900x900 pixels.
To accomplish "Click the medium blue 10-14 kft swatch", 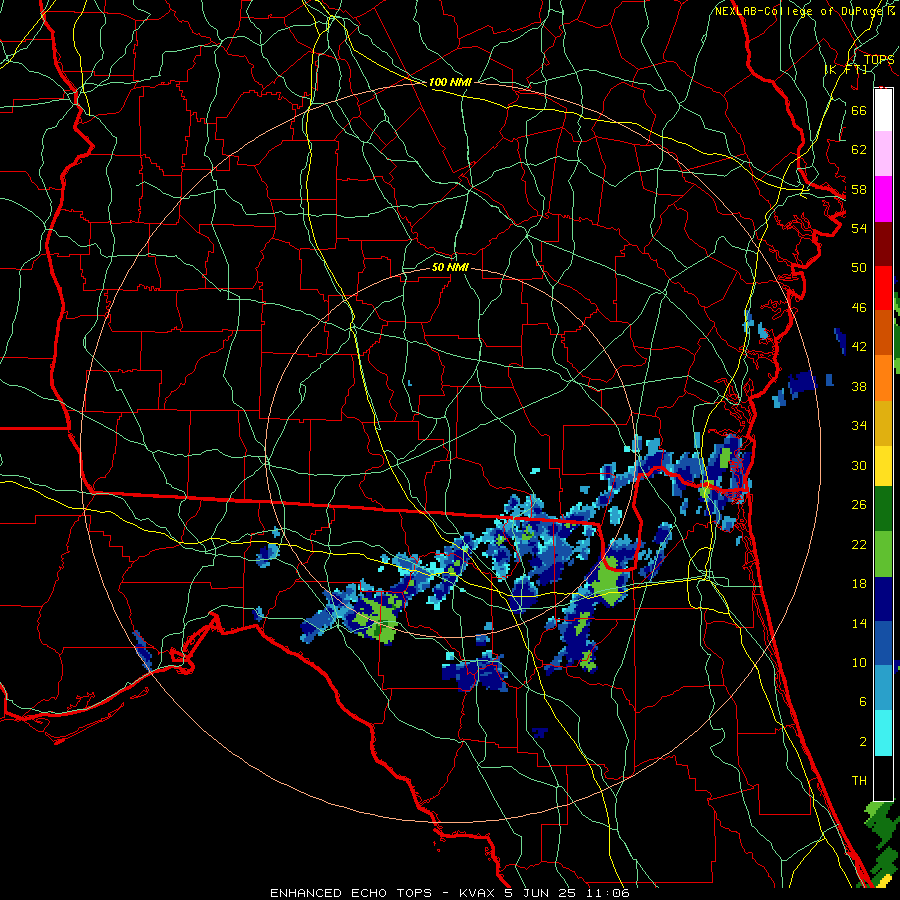I will click(883, 643).
